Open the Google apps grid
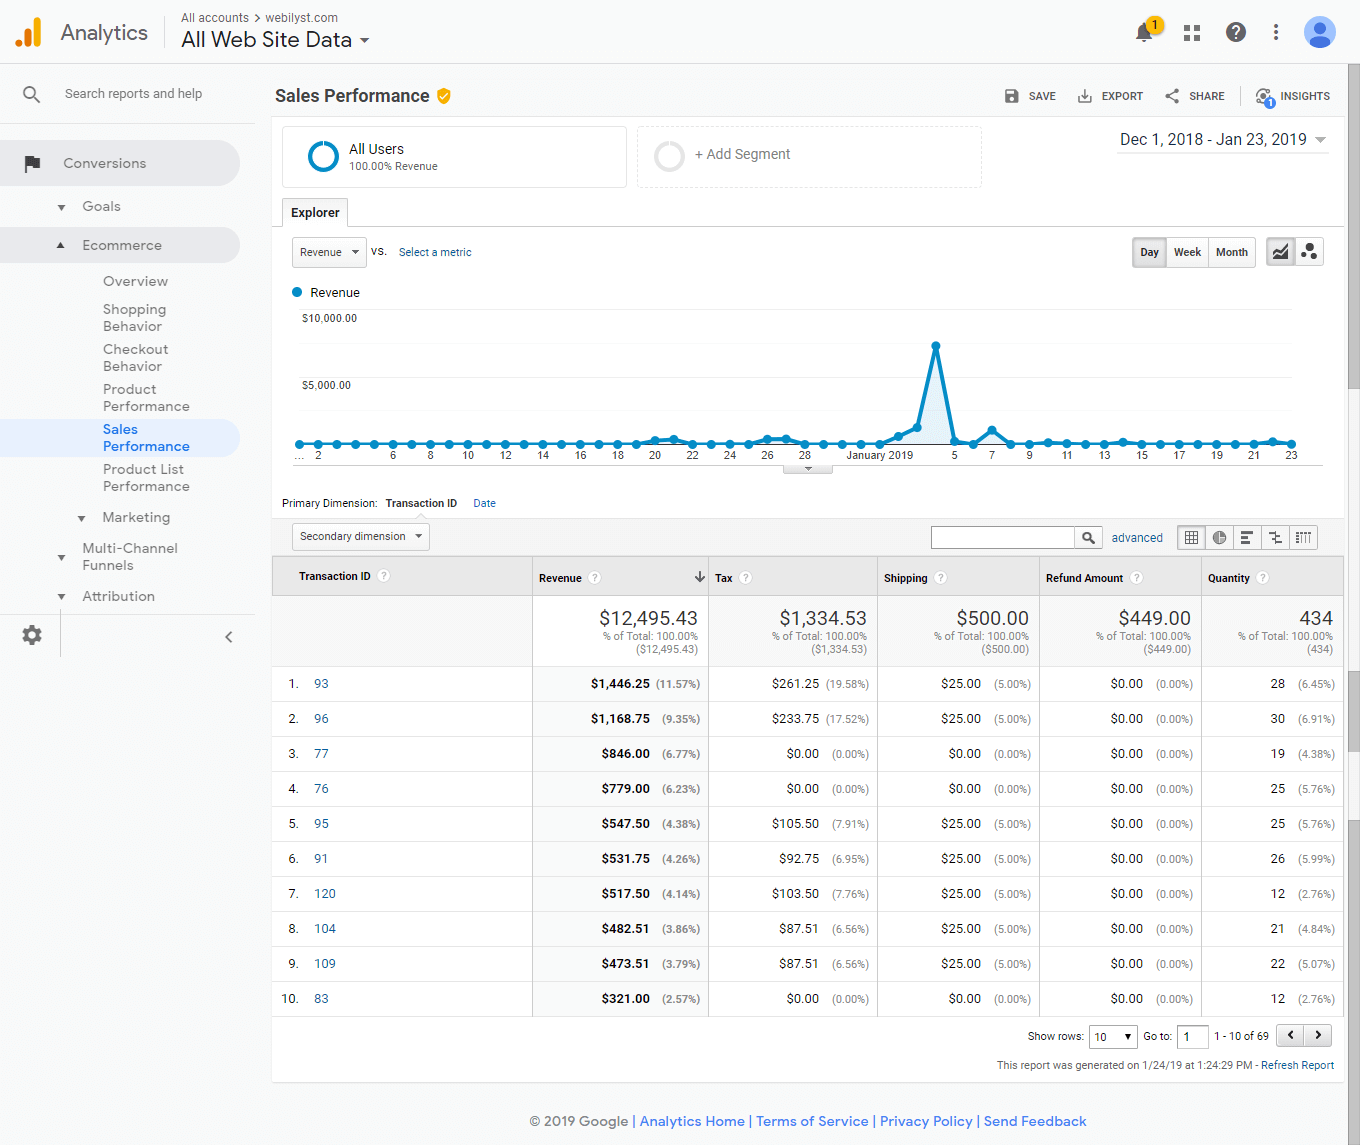 pos(1191,33)
